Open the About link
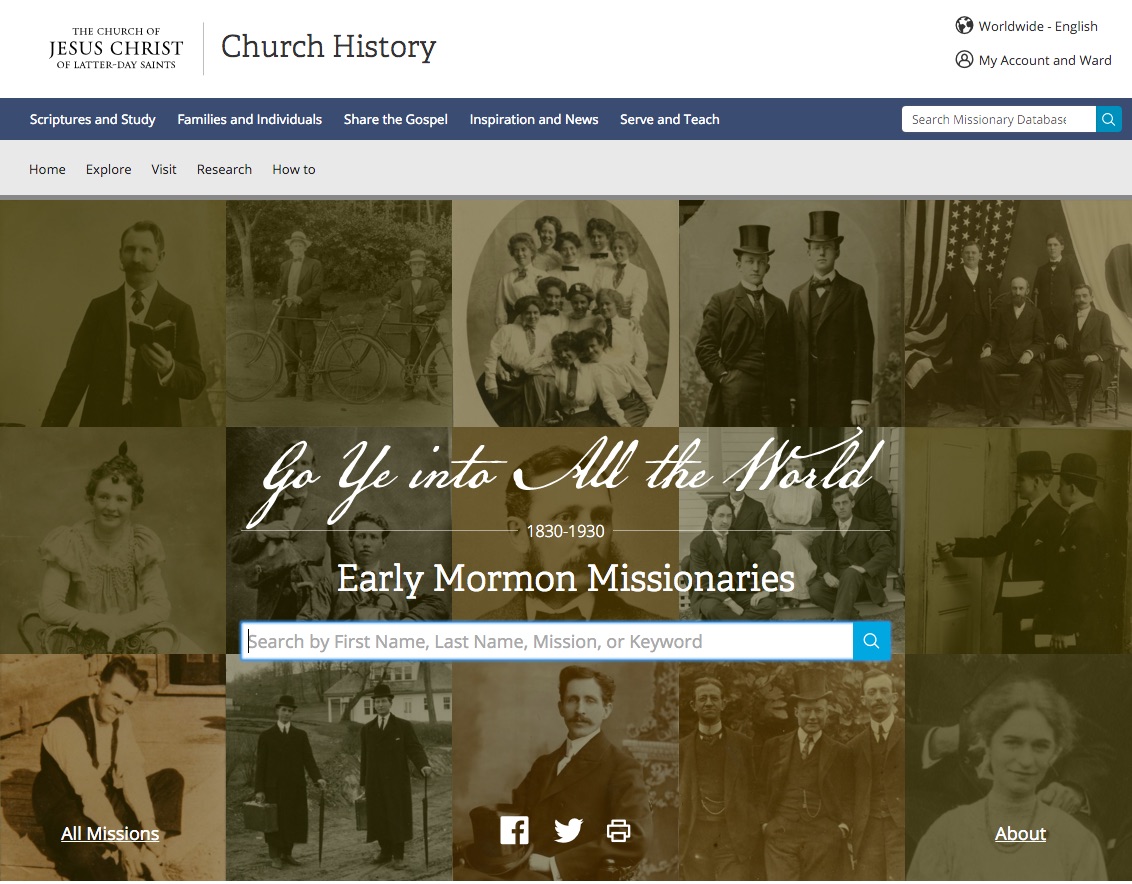The height and width of the screenshot is (884, 1132). coord(1020,833)
